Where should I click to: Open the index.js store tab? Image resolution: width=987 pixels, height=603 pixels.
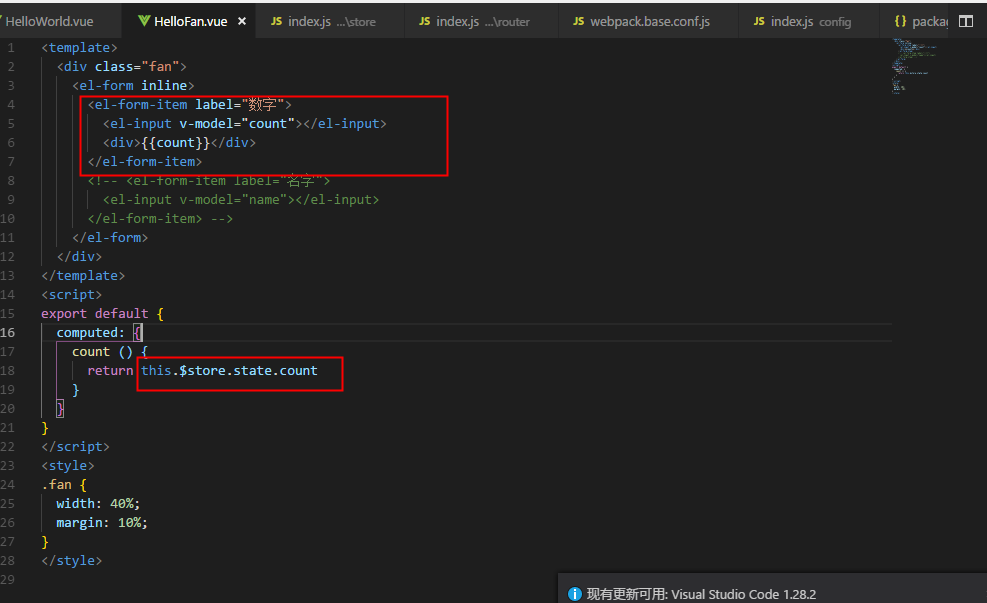[330, 21]
